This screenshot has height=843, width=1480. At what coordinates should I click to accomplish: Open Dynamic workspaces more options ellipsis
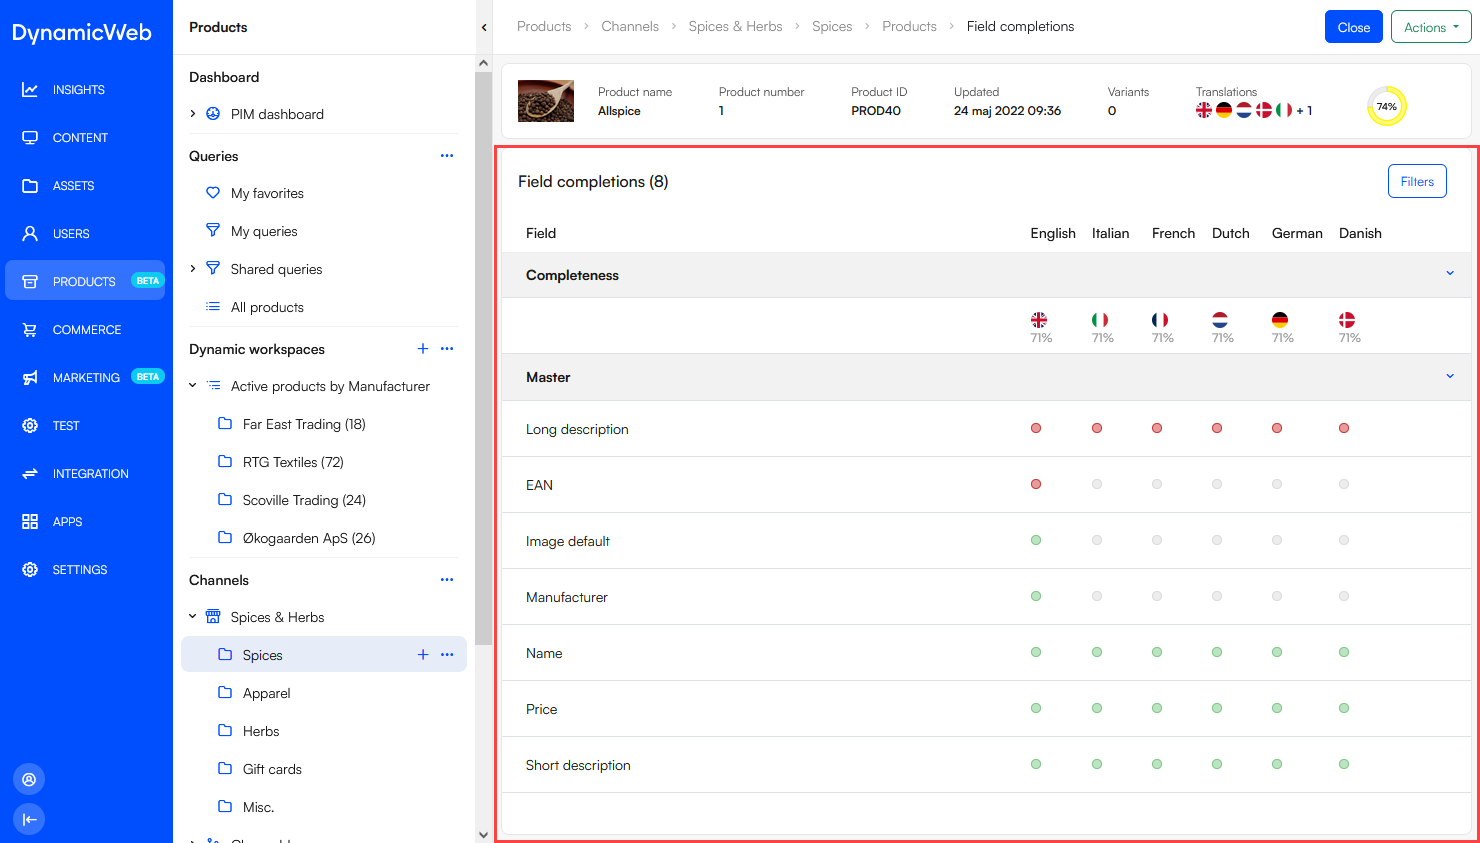(447, 349)
